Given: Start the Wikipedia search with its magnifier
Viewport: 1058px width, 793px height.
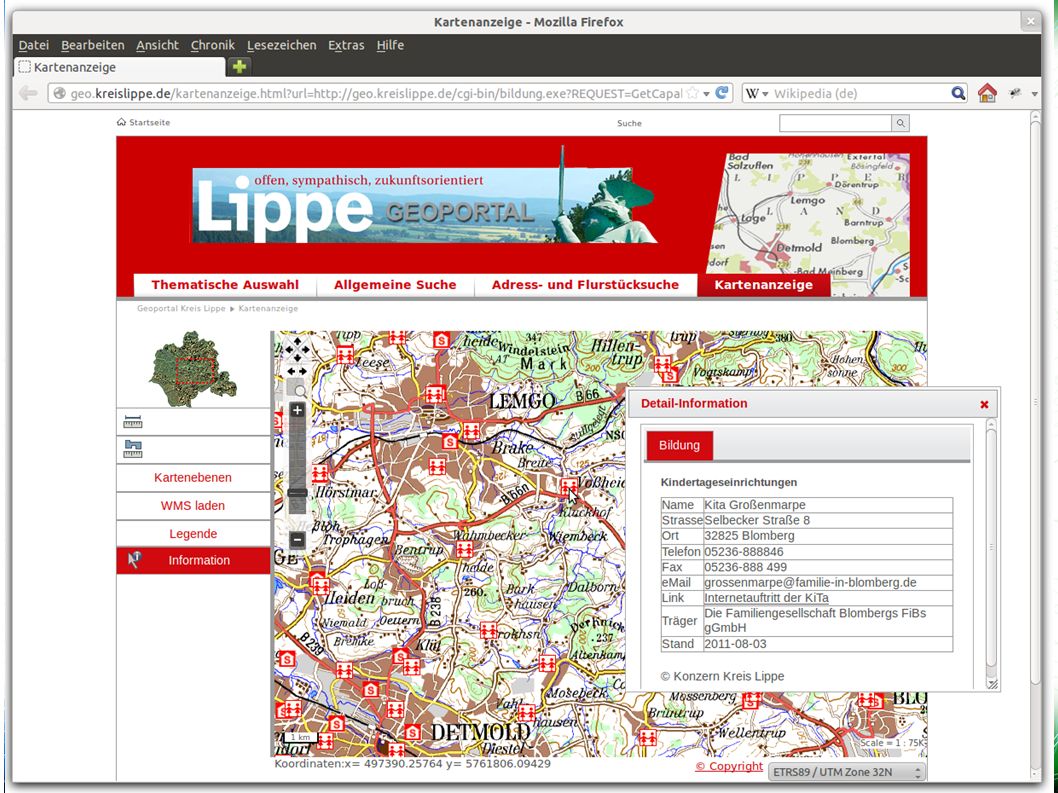Looking at the screenshot, I should pos(958,93).
